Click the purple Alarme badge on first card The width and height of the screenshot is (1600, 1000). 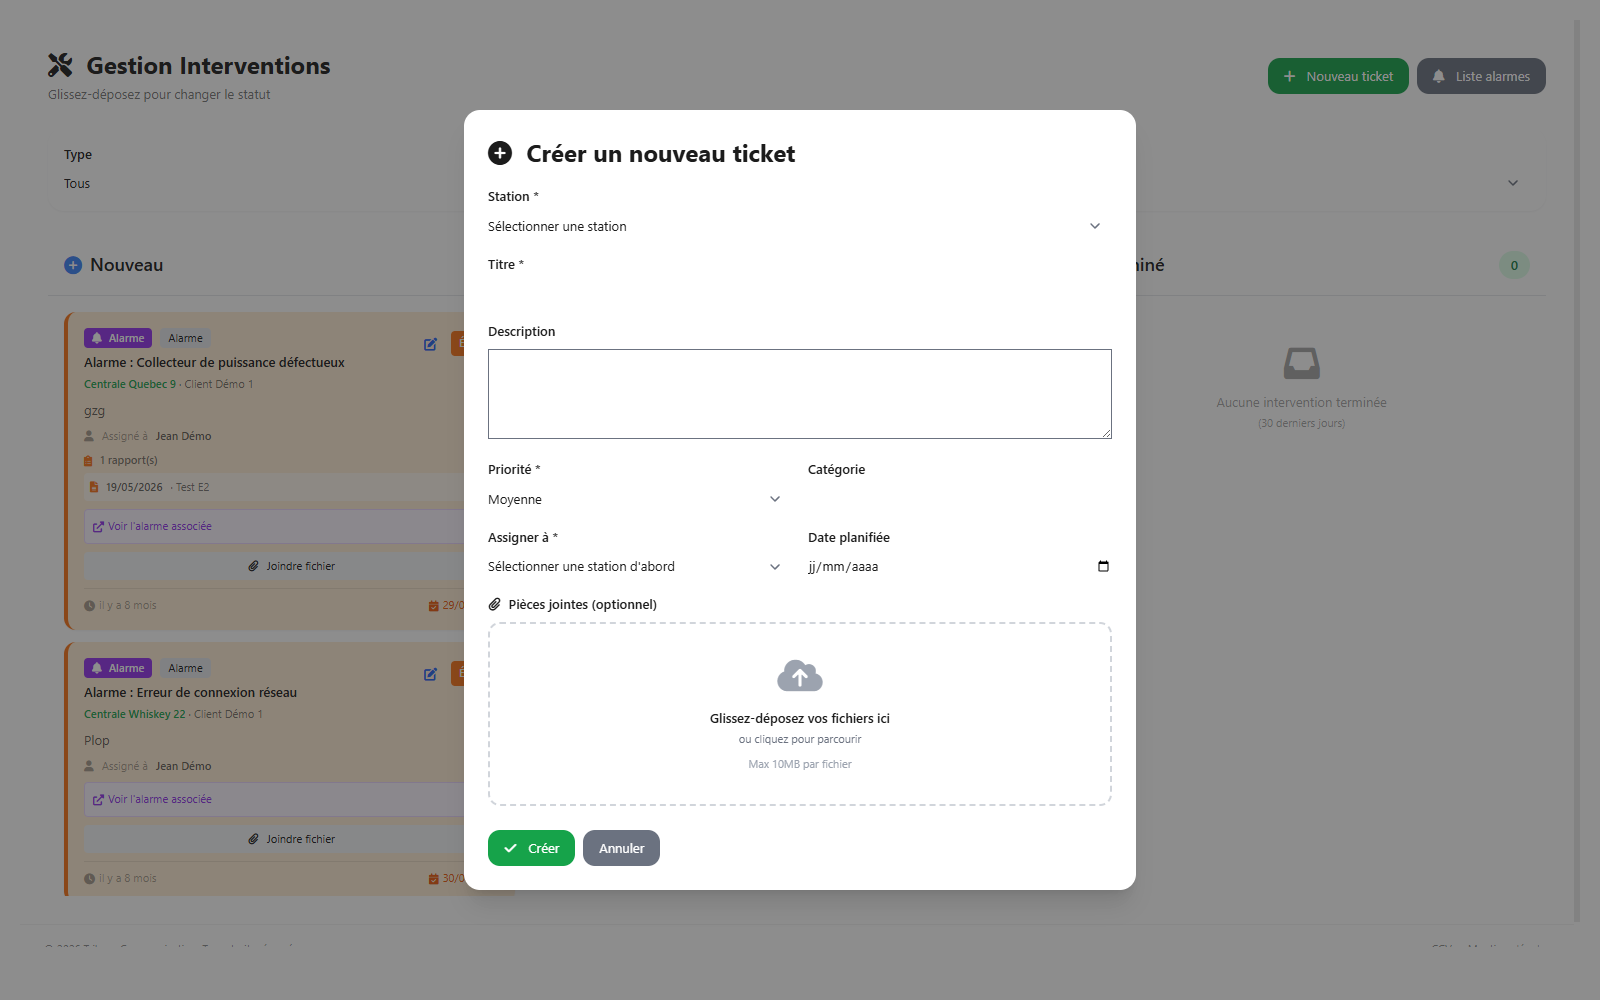point(118,338)
